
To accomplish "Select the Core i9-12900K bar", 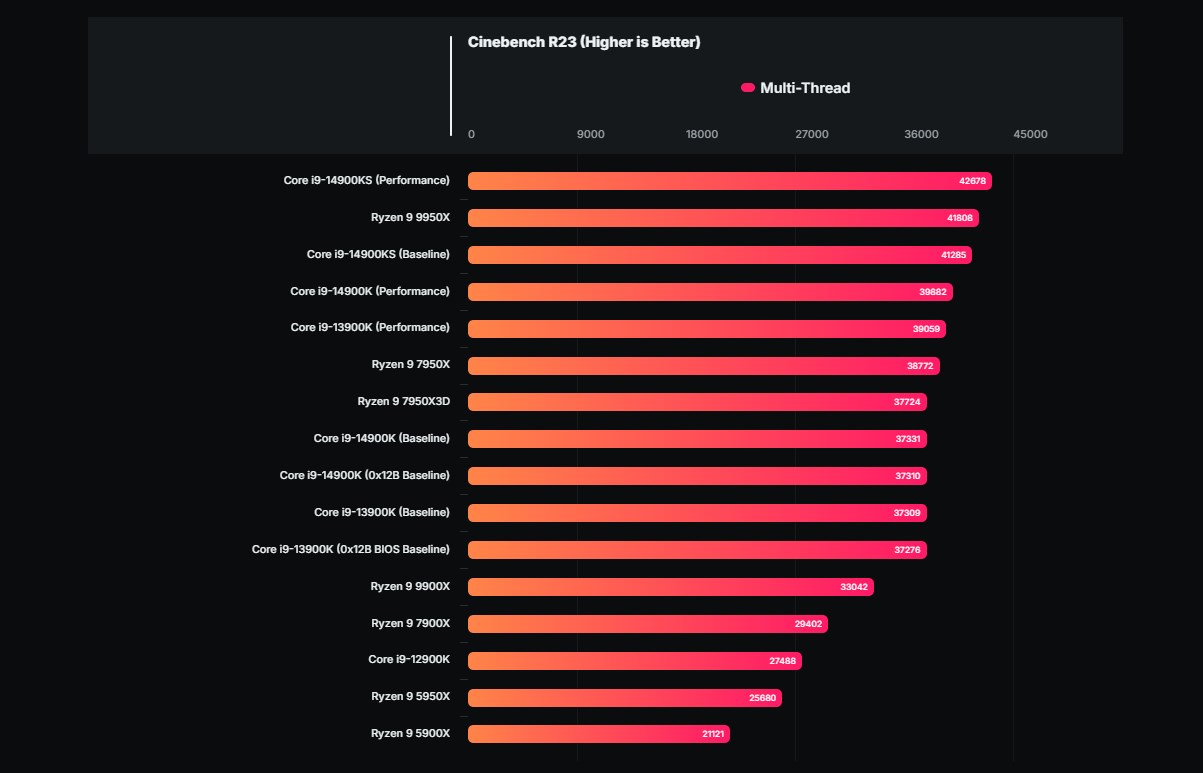I will pos(635,661).
